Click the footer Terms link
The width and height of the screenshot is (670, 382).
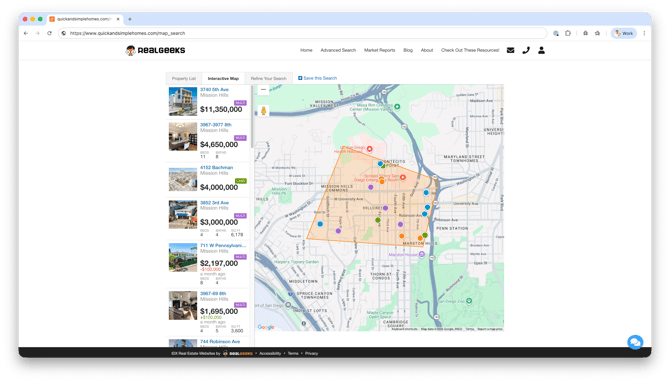click(x=293, y=353)
